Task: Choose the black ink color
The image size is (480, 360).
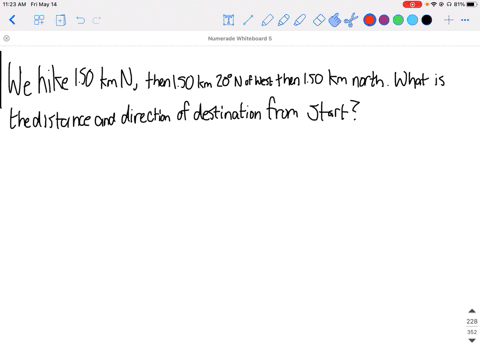Action: pos(427,20)
